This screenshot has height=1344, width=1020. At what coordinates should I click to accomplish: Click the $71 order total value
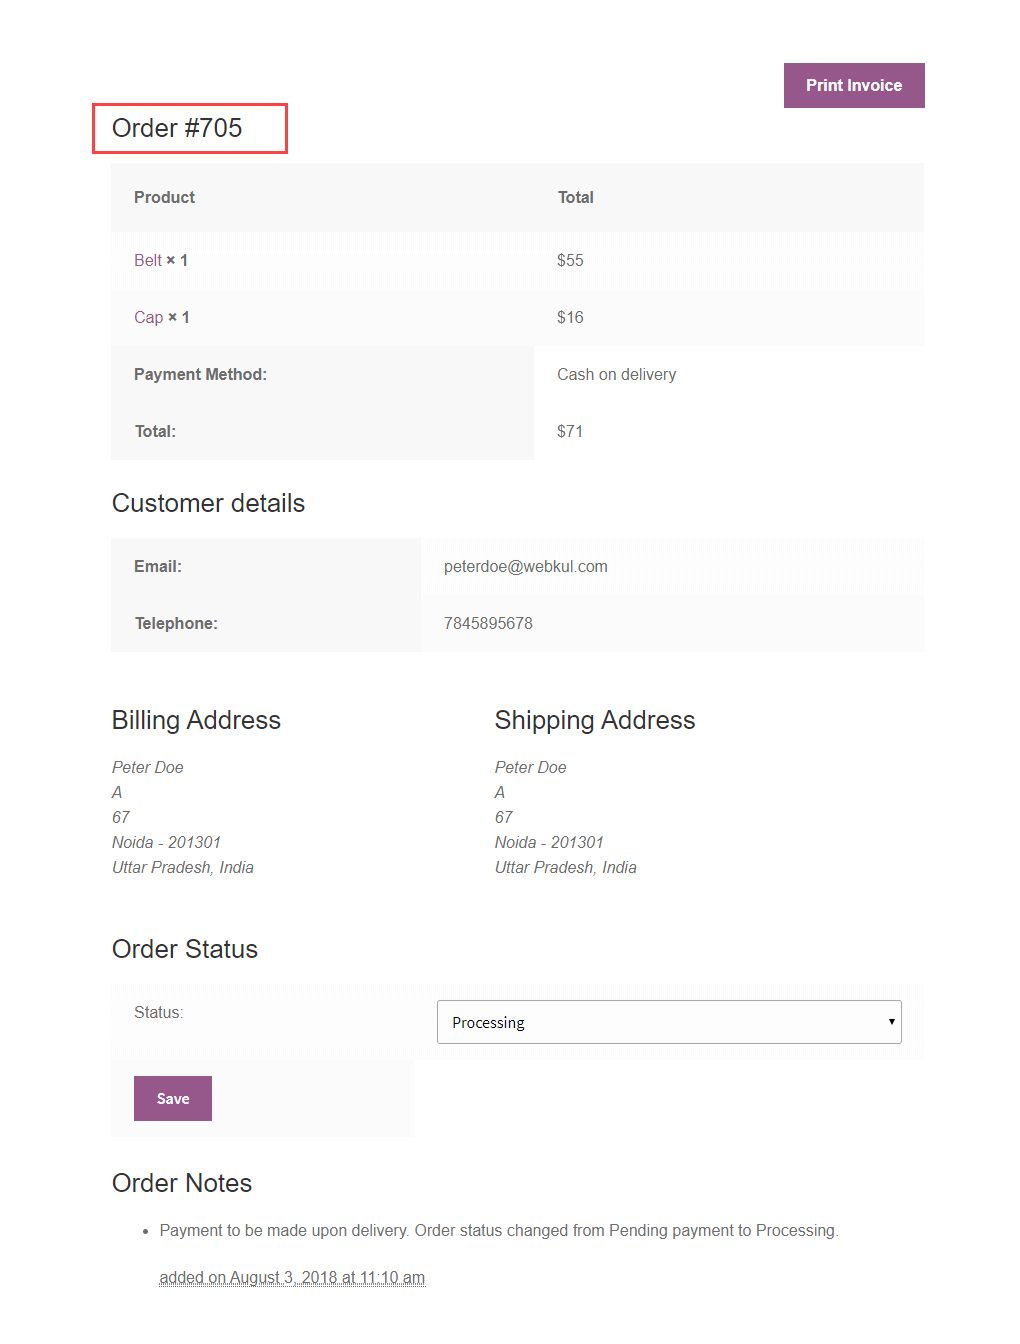(x=570, y=431)
